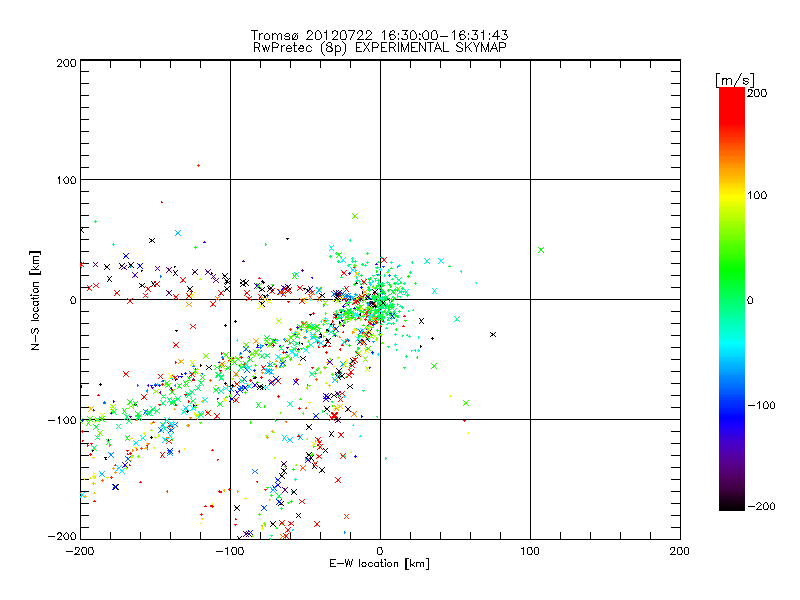Click the colorbar tick label "0"
The height and width of the screenshot is (600, 800).
(750, 300)
